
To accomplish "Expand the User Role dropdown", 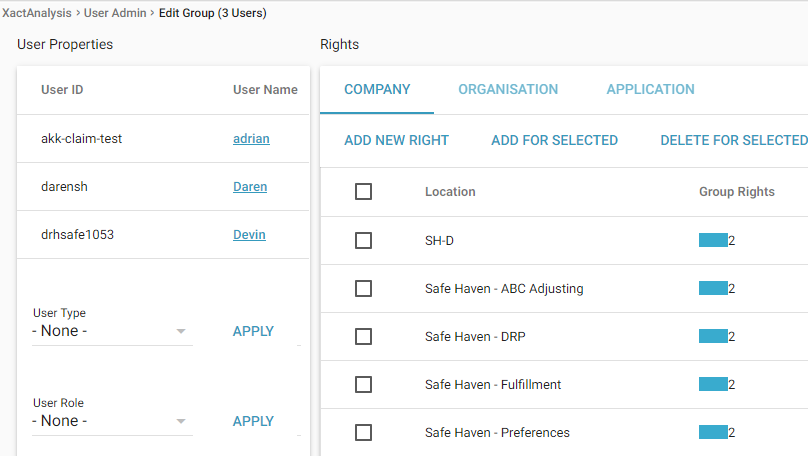I will coord(111,421).
